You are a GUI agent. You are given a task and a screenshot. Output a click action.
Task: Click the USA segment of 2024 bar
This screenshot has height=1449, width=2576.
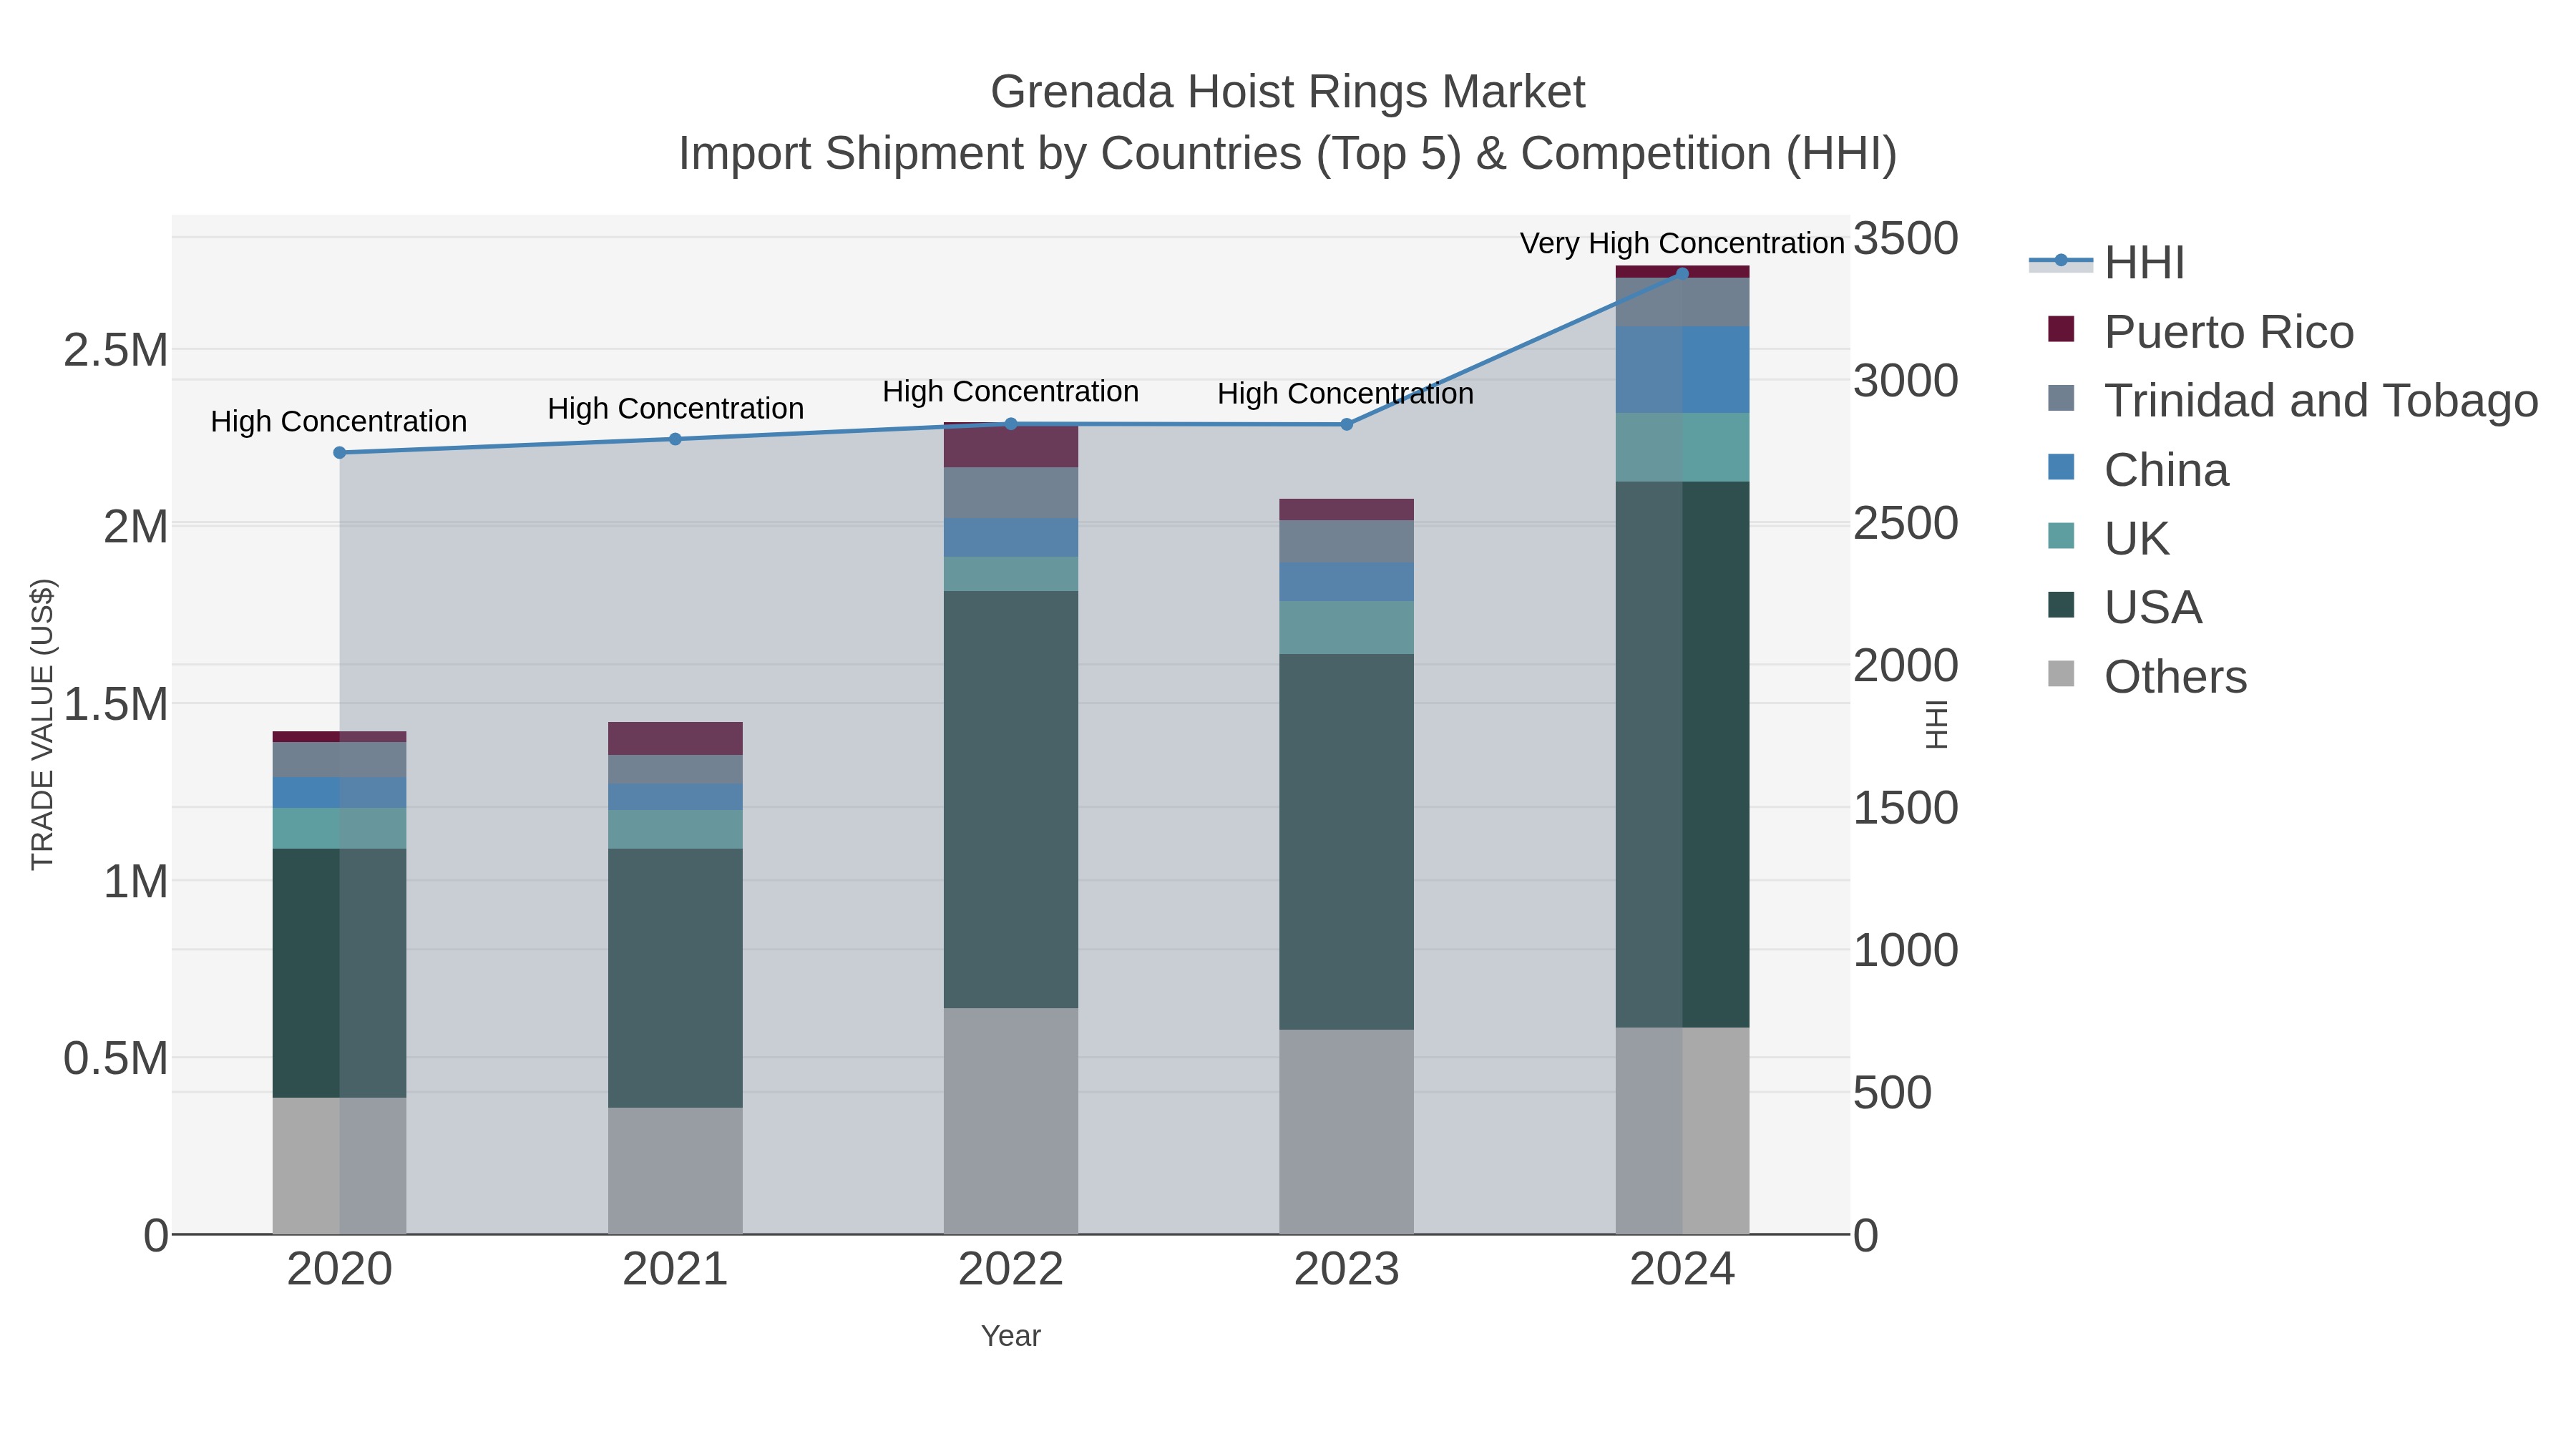(1682, 755)
